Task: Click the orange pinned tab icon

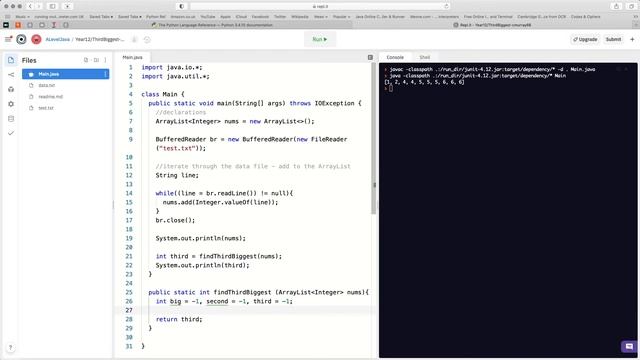Action: [18, 25]
